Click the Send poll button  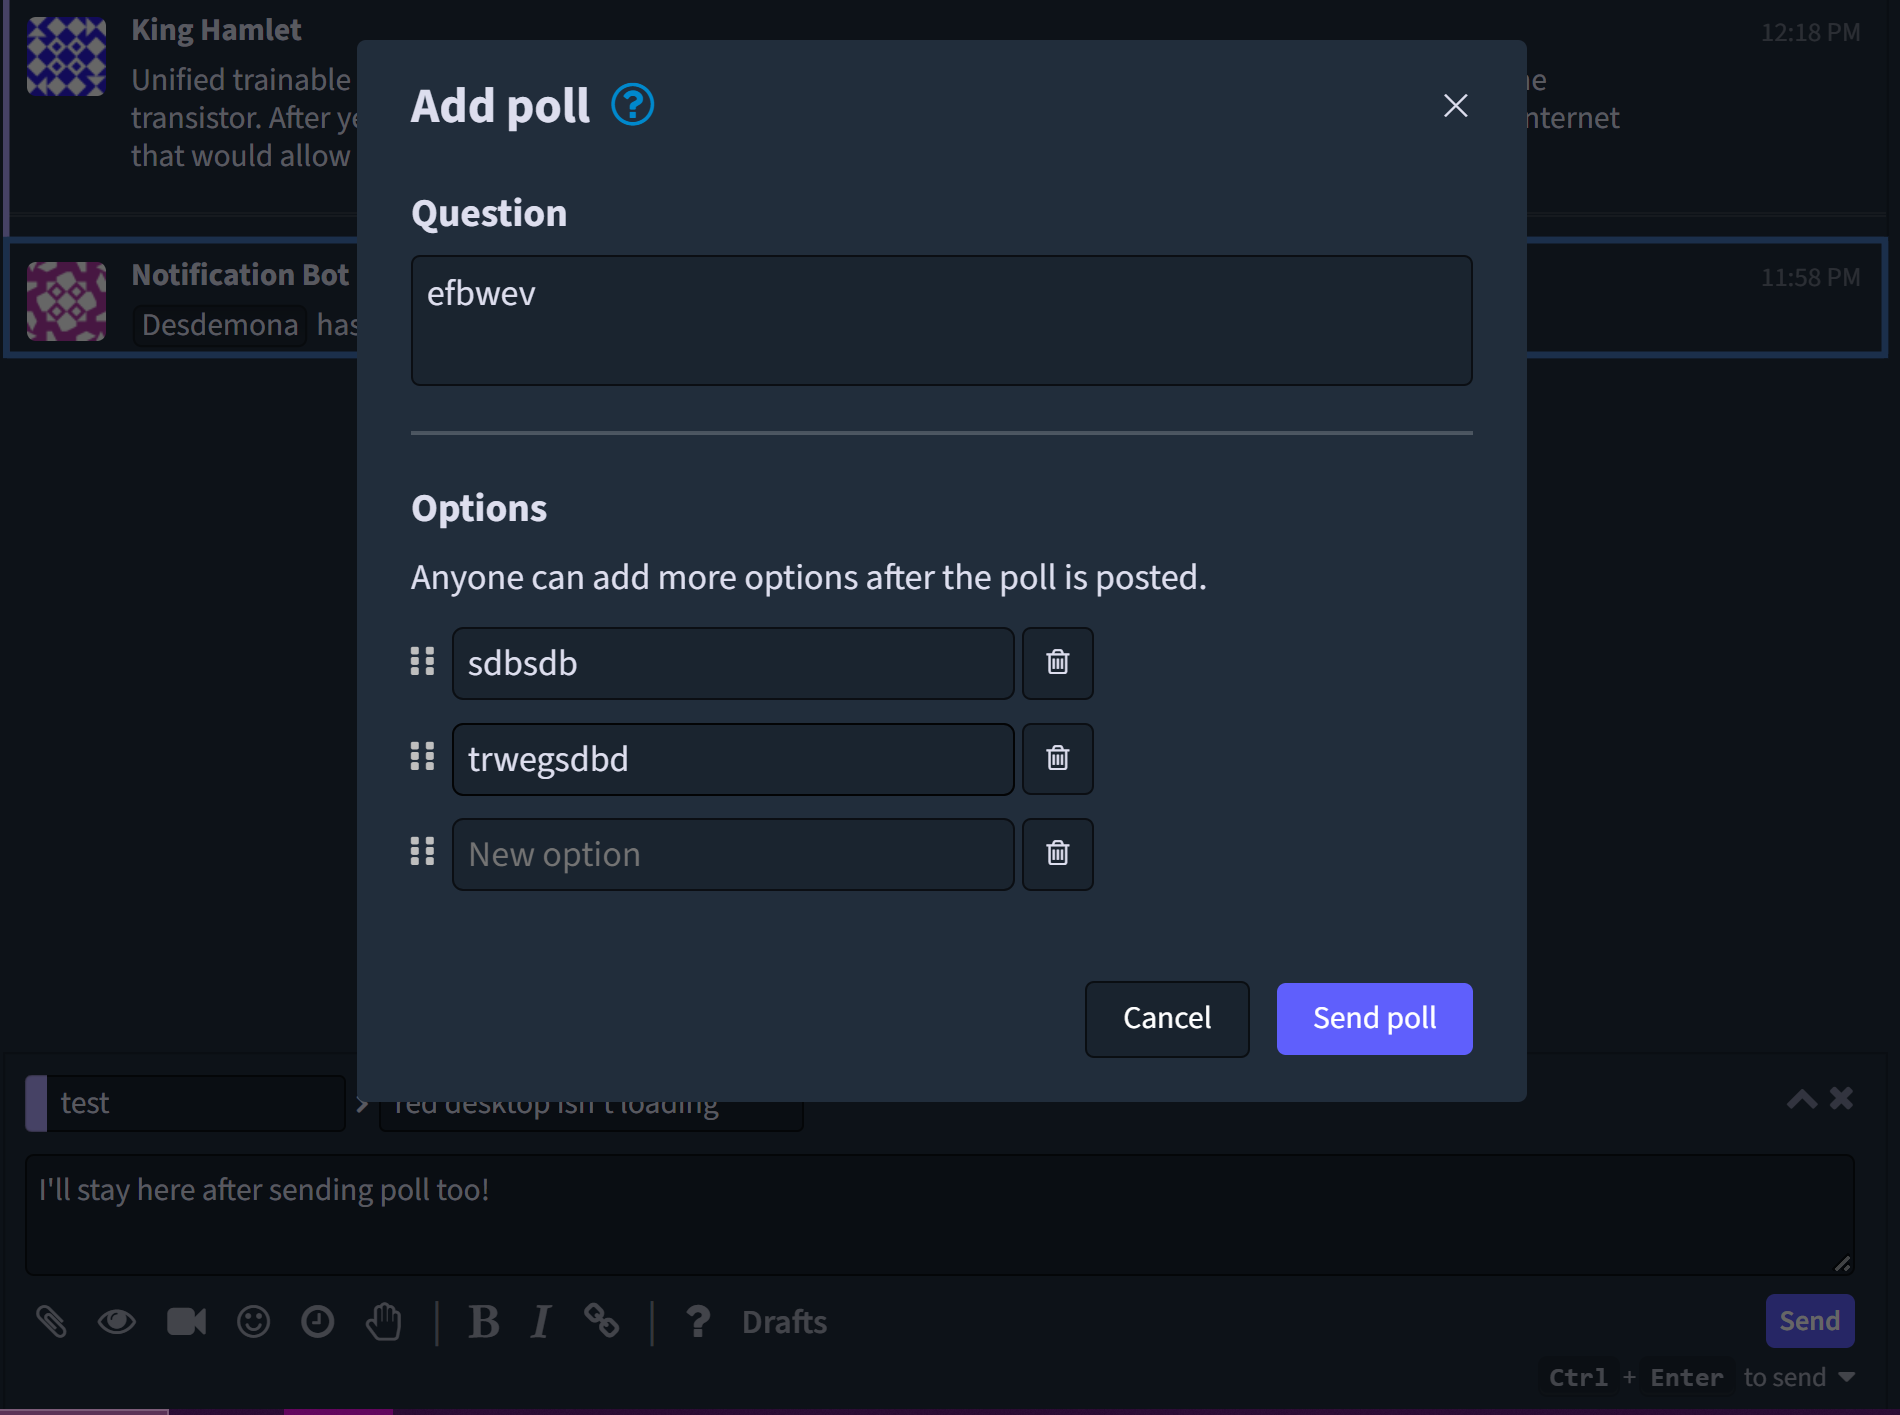click(x=1374, y=1018)
